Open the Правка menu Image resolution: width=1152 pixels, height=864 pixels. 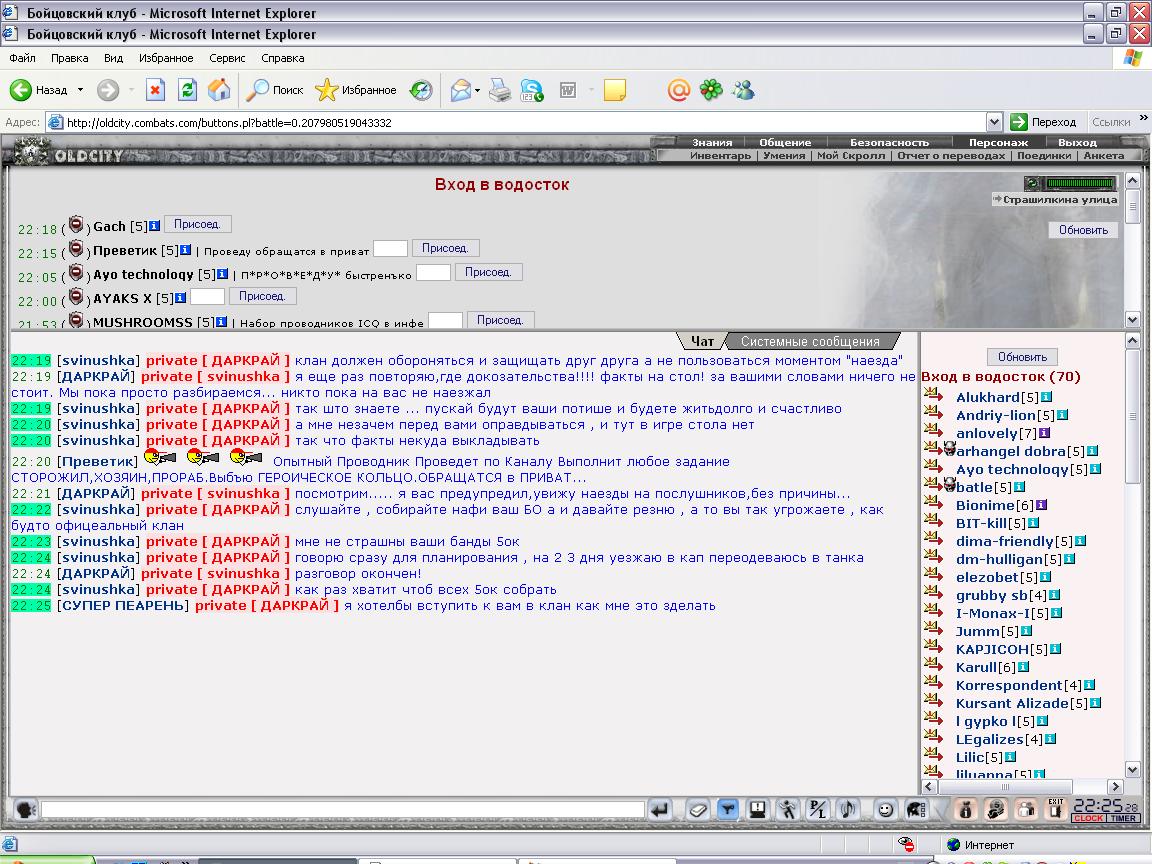point(70,58)
